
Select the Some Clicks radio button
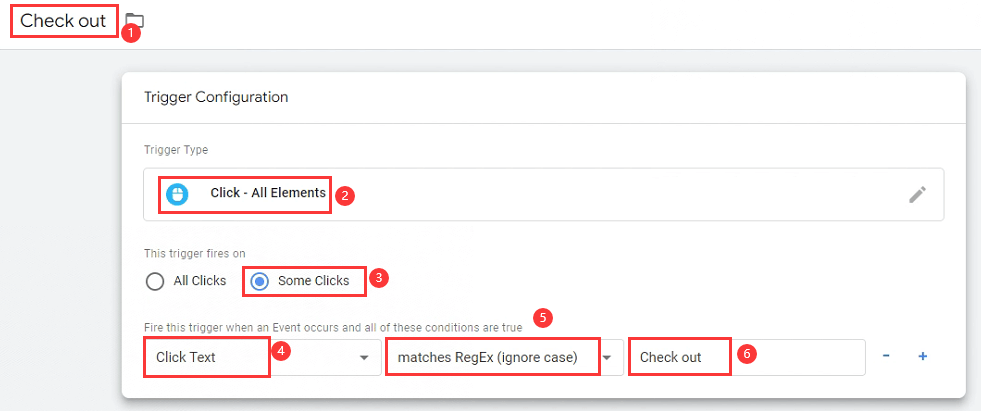pos(259,282)
